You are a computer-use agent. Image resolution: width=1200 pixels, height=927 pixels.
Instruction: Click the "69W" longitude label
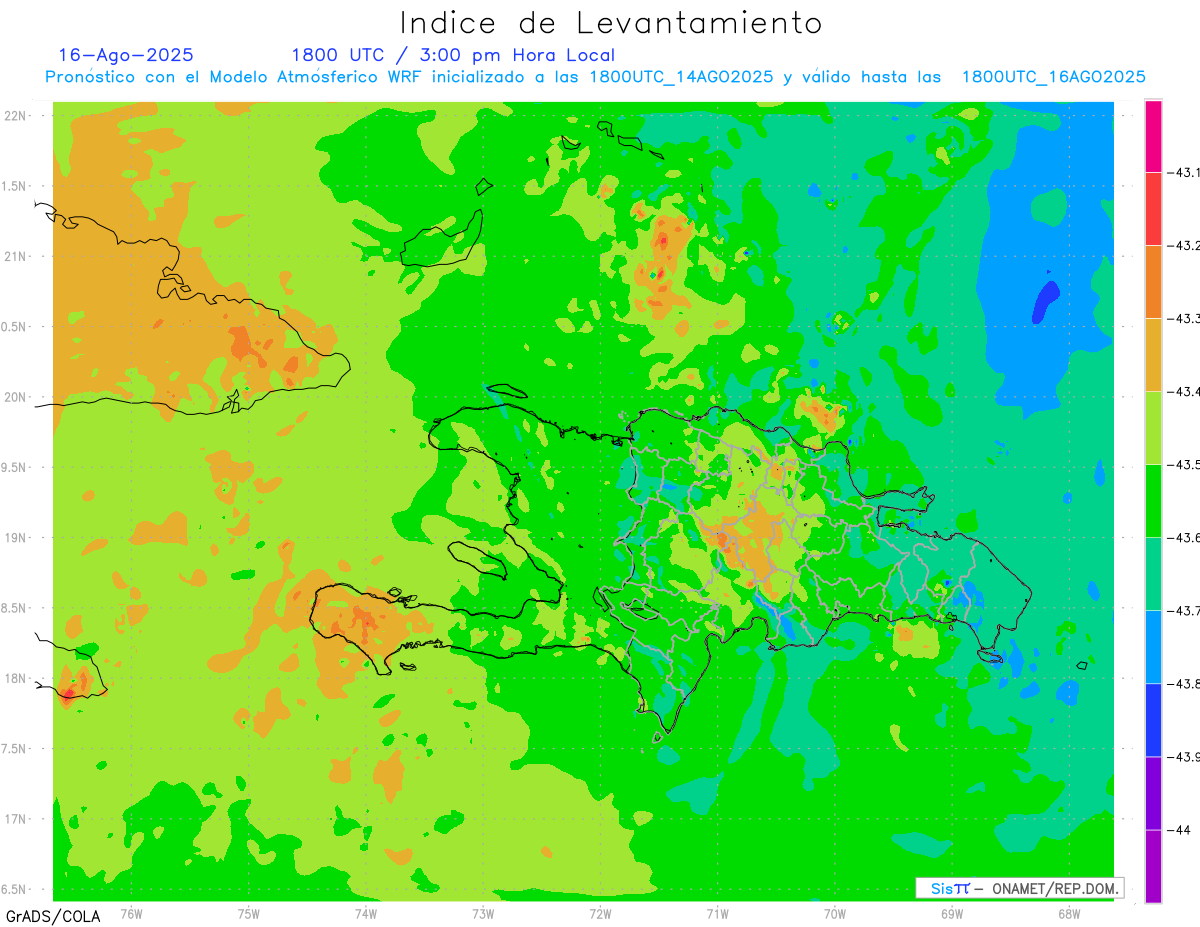[x=952, y=913]
